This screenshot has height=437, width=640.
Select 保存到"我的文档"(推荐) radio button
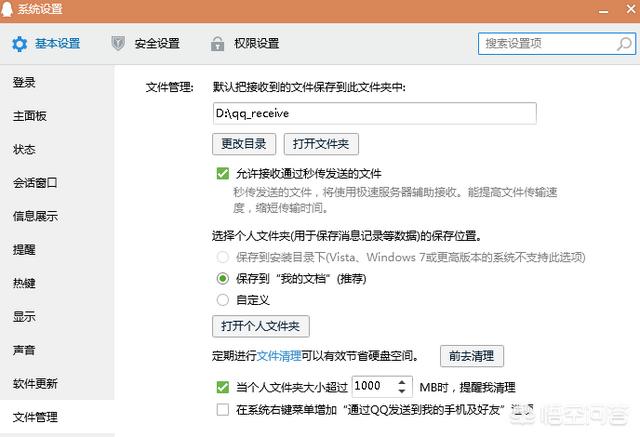(223, 279)
